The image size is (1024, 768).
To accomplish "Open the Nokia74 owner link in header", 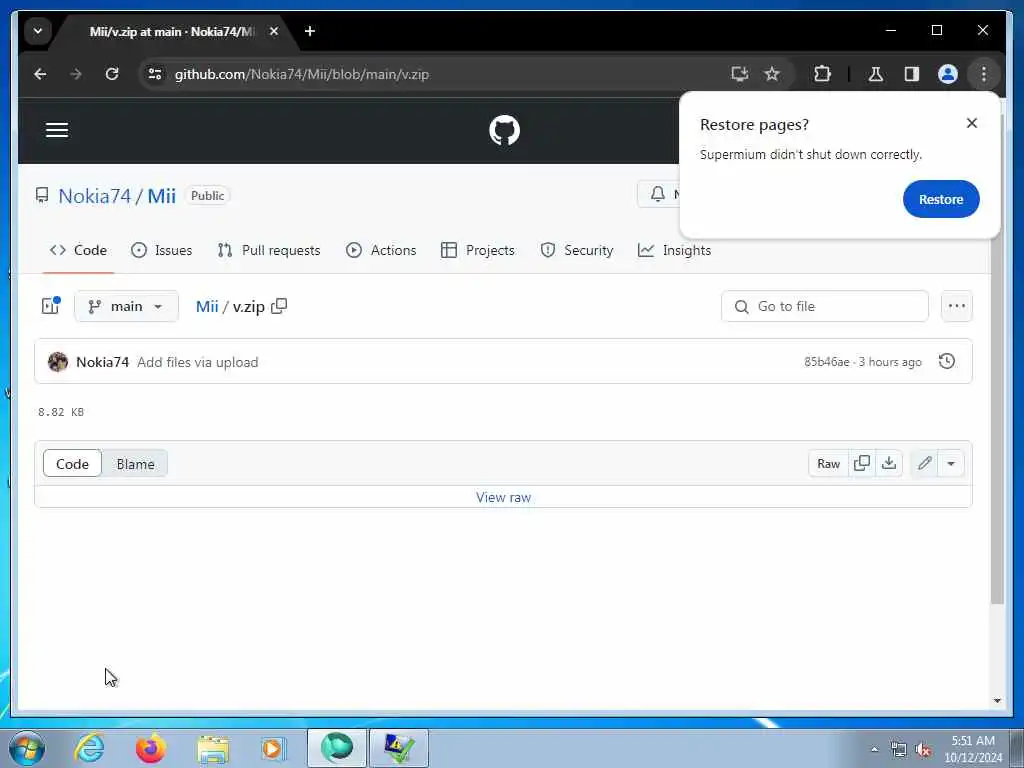I will pyautogui.click(x=95, y=195).
